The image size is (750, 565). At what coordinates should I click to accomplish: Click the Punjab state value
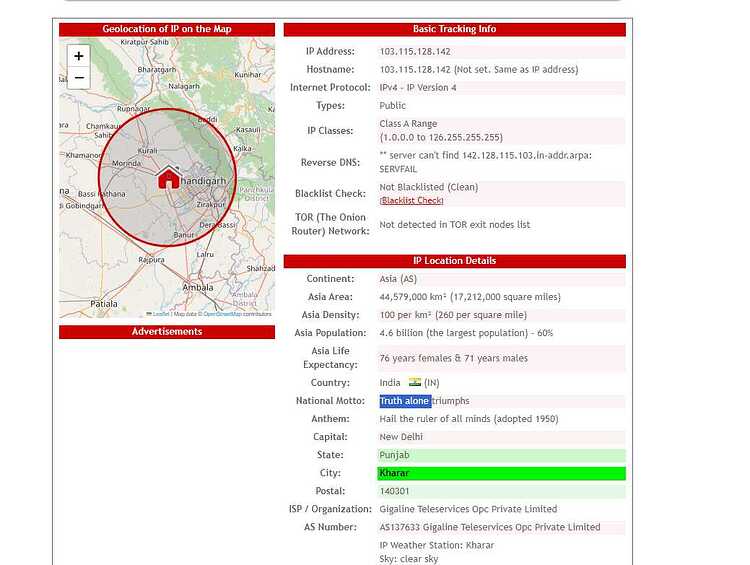pos(395,455)
